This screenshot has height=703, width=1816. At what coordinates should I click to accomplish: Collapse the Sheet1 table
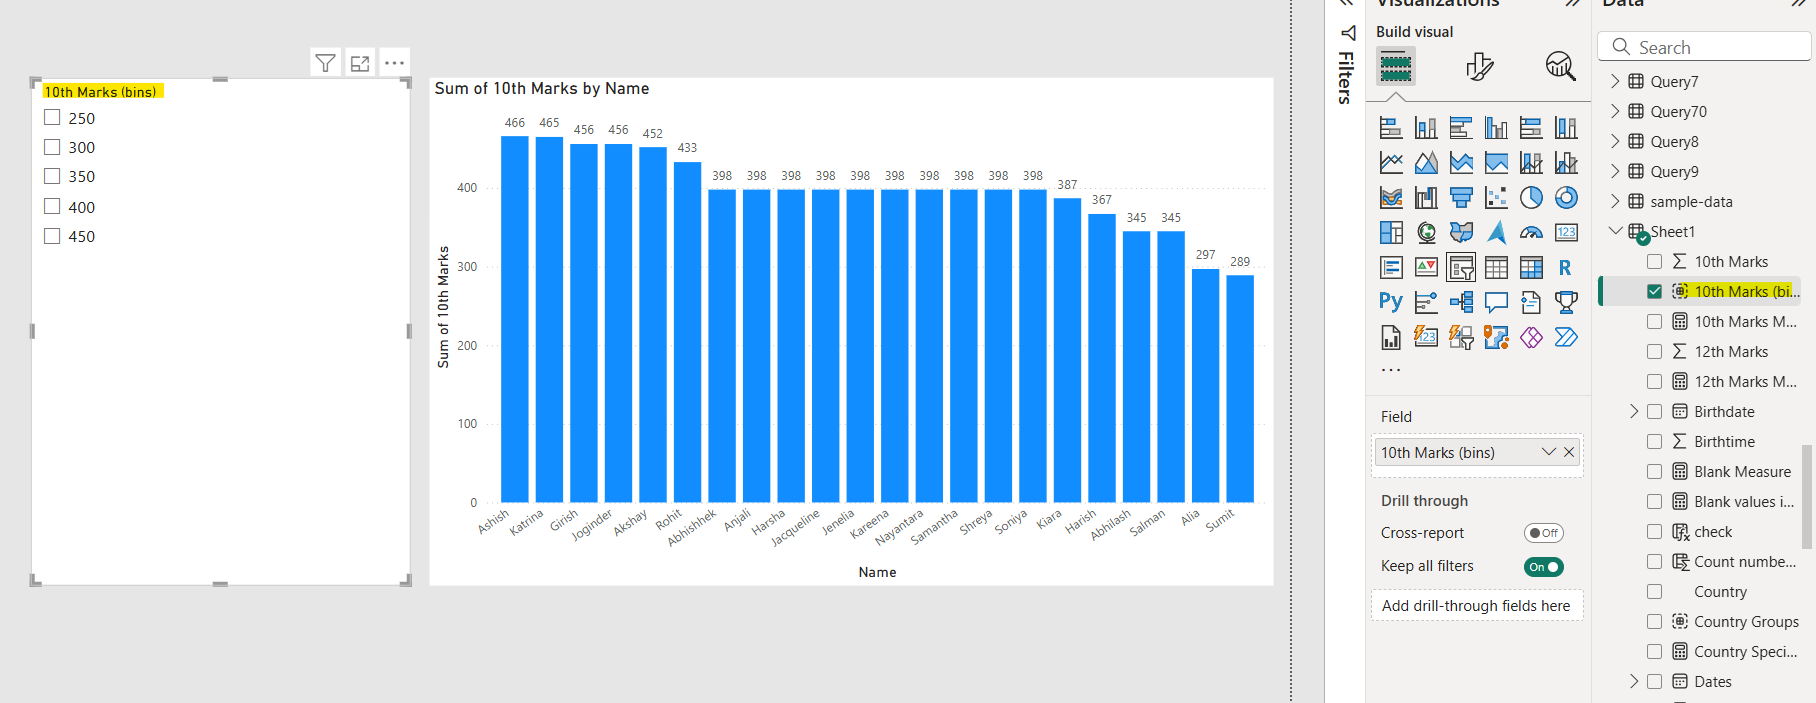pyautogui.click(x=1614, y=231)
